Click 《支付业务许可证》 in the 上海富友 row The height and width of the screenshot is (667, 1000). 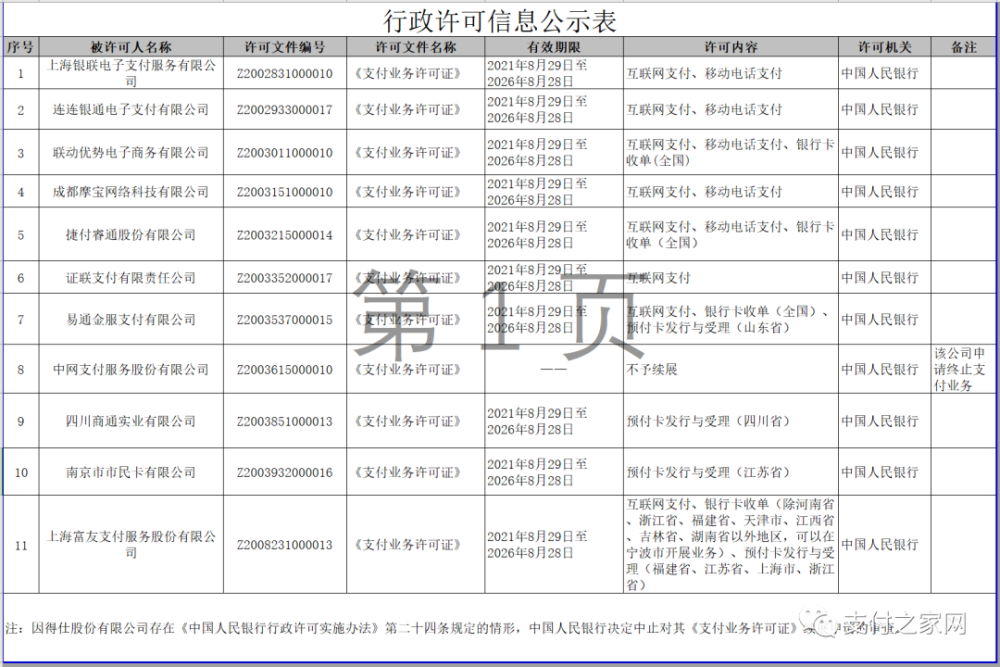[x=408, y=545]
